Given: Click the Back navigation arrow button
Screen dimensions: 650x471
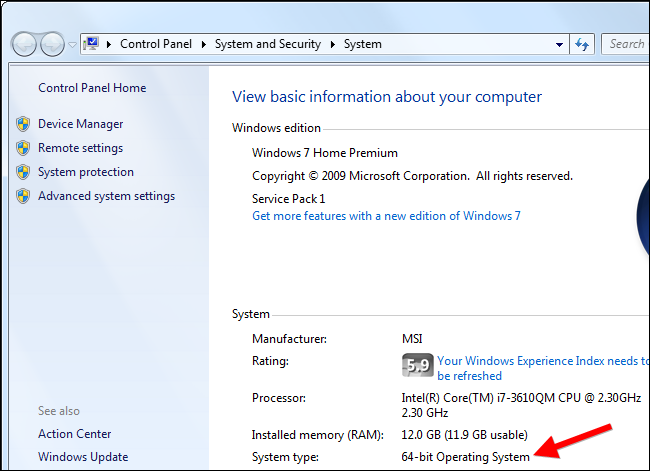Looking at the screenshot, I should [25, 44].
